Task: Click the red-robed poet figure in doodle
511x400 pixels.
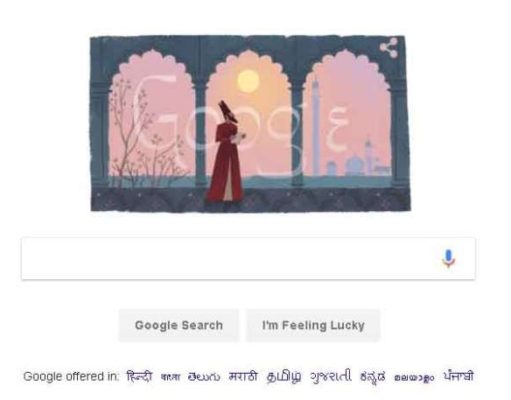Action: [x=226, y=152]
